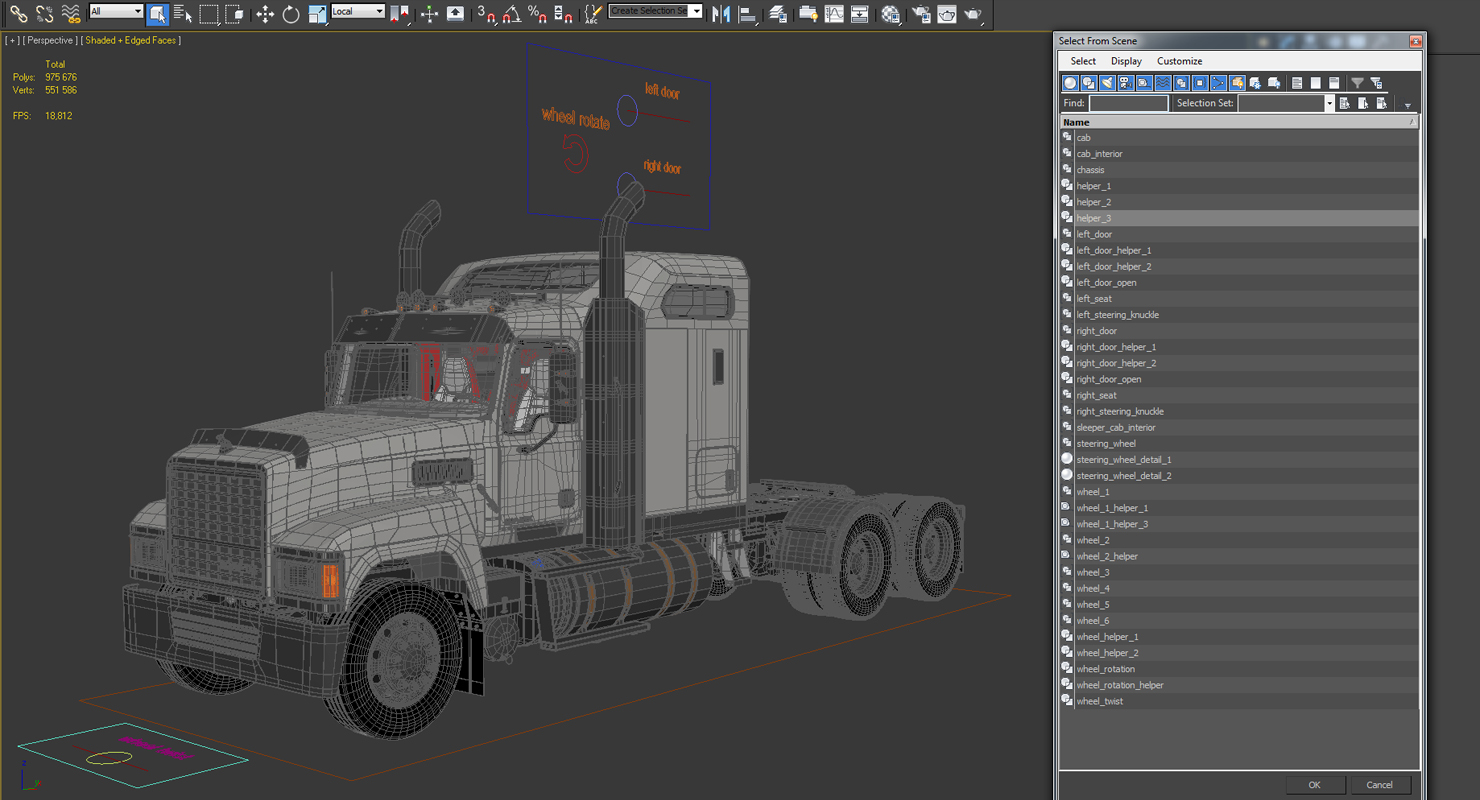1480x800 pixels.
Task: Toggle Display Lights filter in dialog
Action: point(1107,83)
